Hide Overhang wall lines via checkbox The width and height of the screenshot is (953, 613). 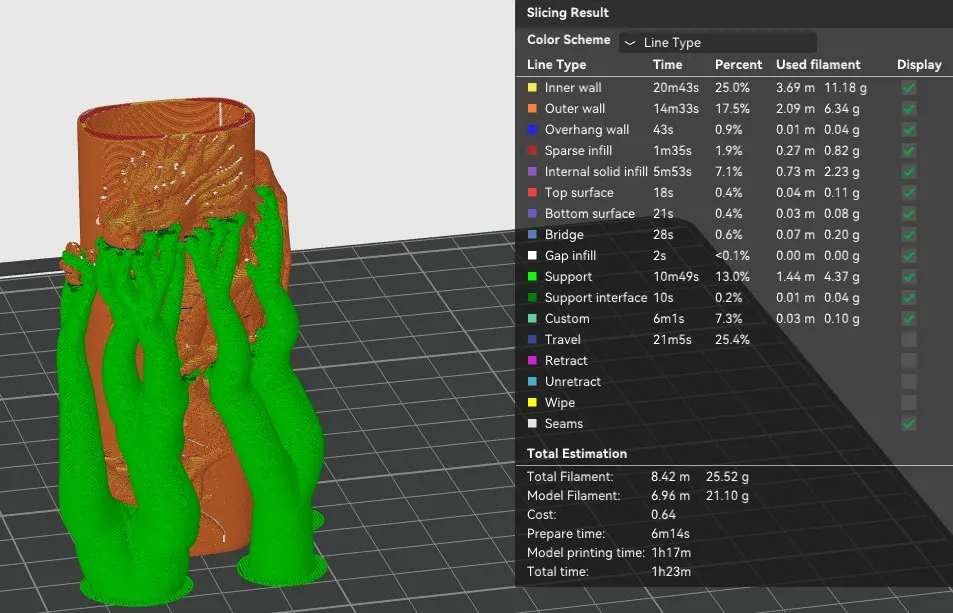coord(909,129)
